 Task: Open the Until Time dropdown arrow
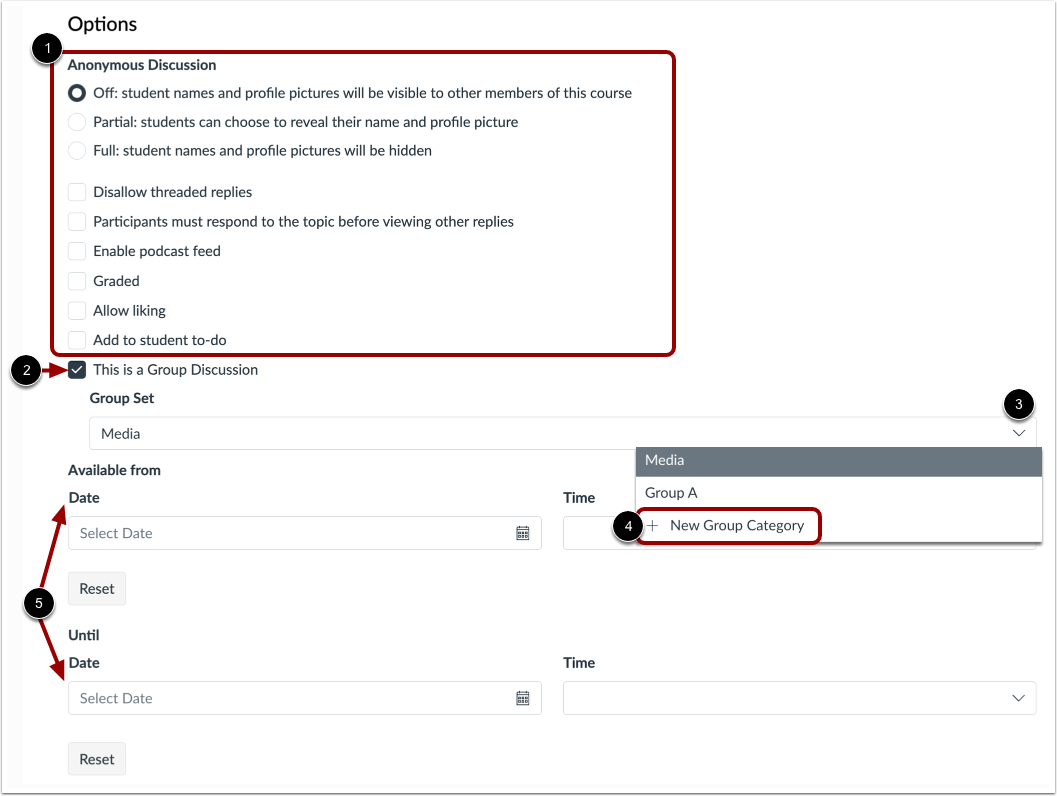tap(1019, 698)
